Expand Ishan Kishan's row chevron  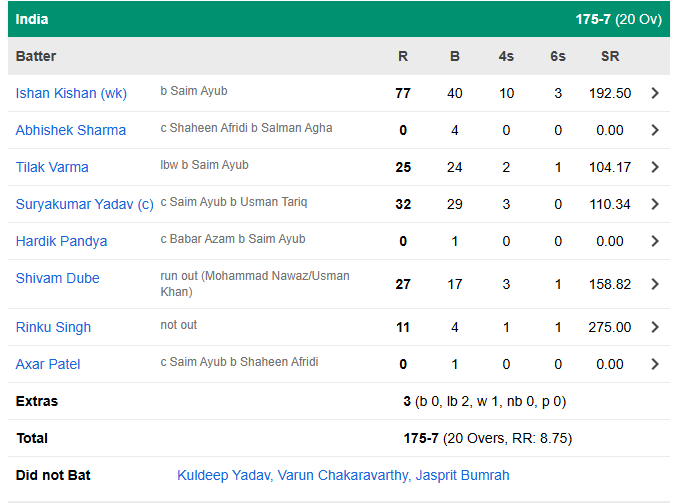point(655,93)
